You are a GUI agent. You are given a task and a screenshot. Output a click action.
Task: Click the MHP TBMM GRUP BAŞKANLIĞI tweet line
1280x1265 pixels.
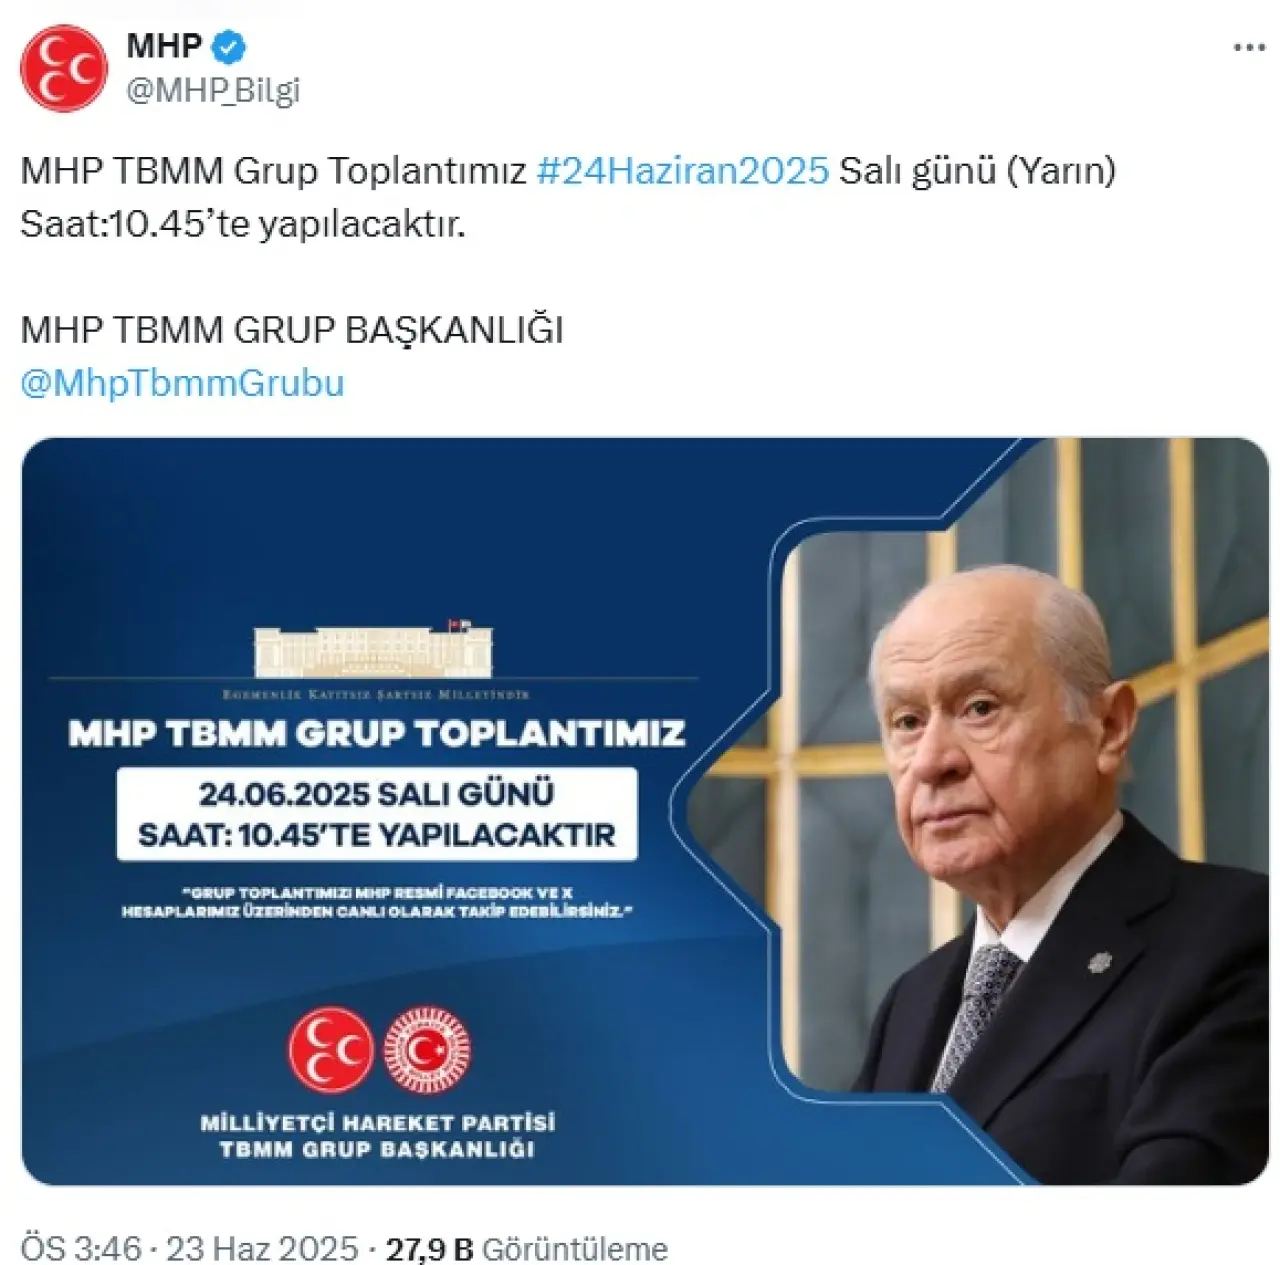(292, 330)
